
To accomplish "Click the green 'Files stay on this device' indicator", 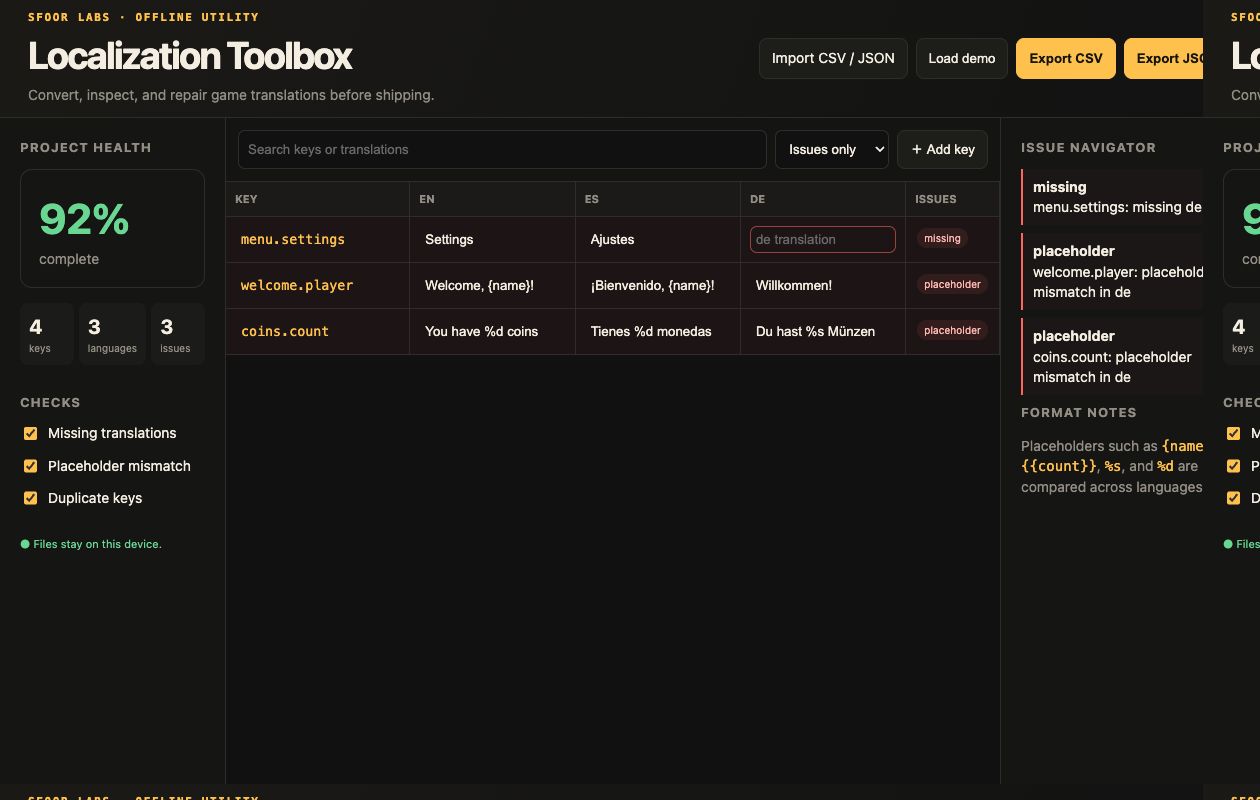I will click(x=91, y=544).
